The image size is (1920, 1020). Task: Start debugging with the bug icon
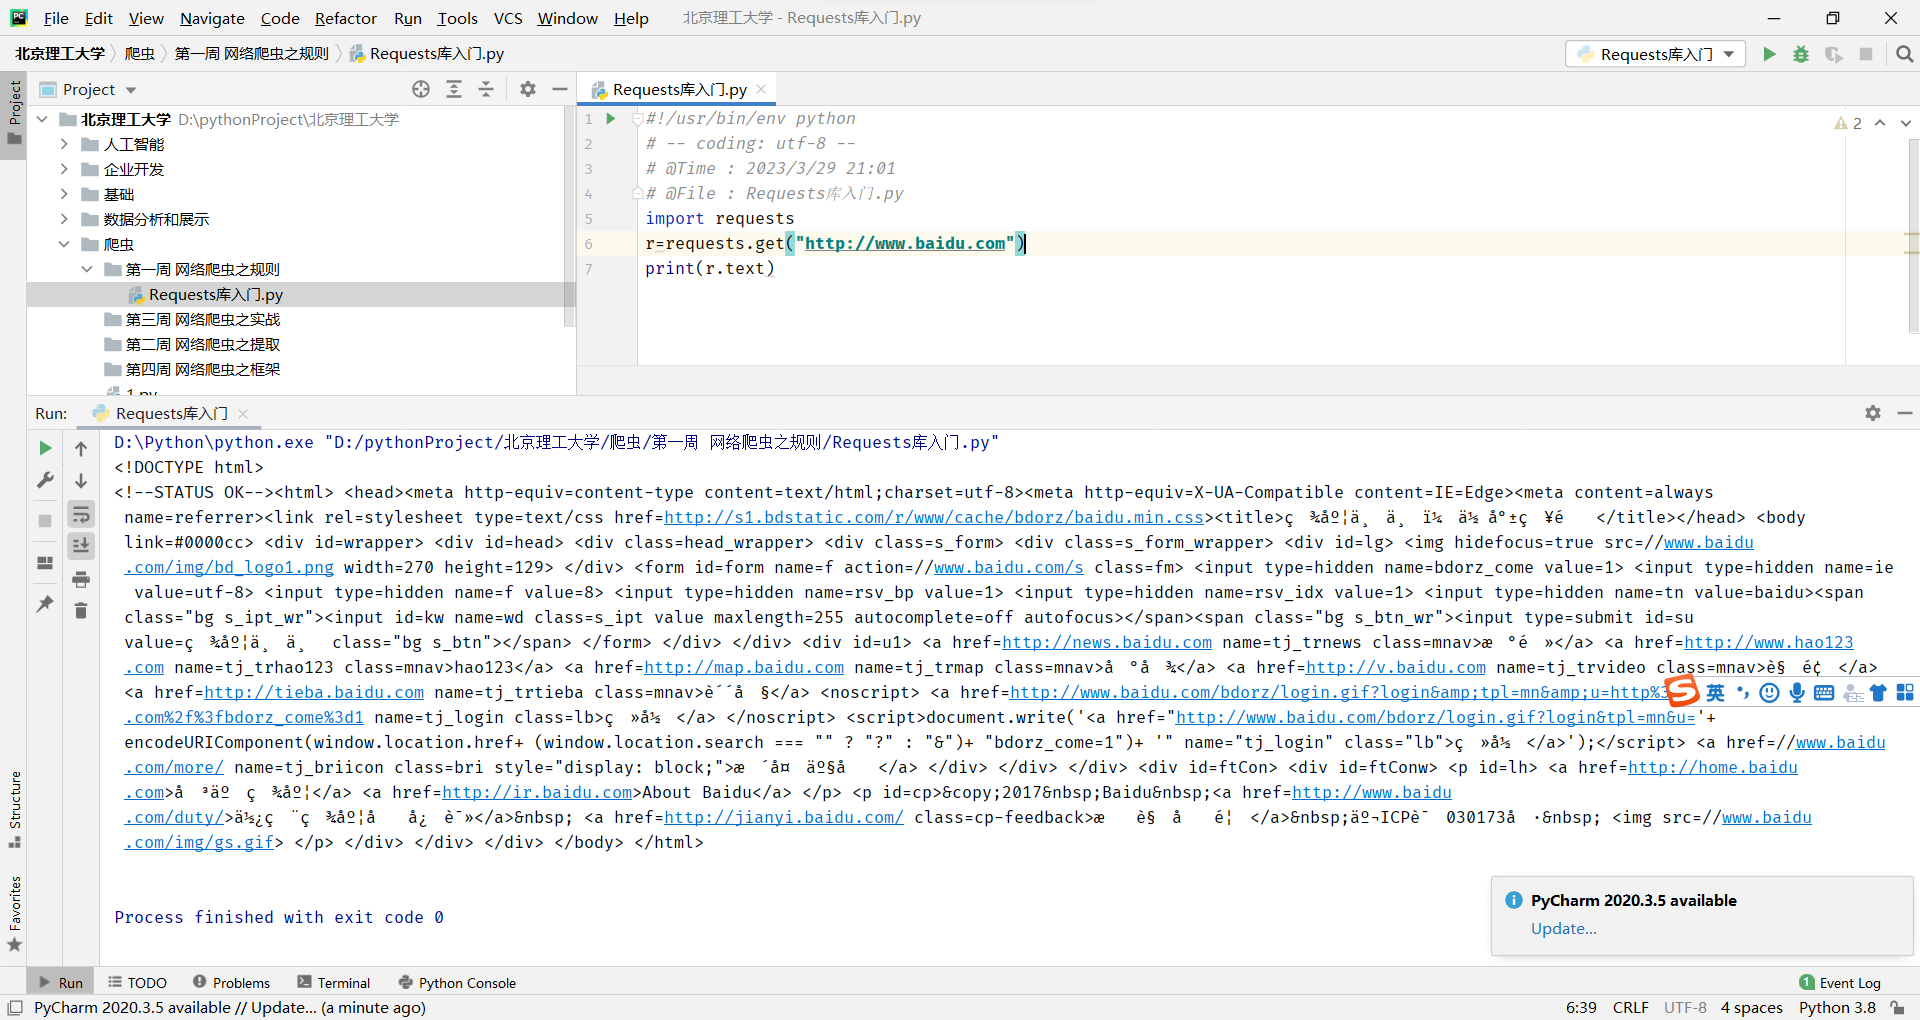click(x=1801, y=54)
